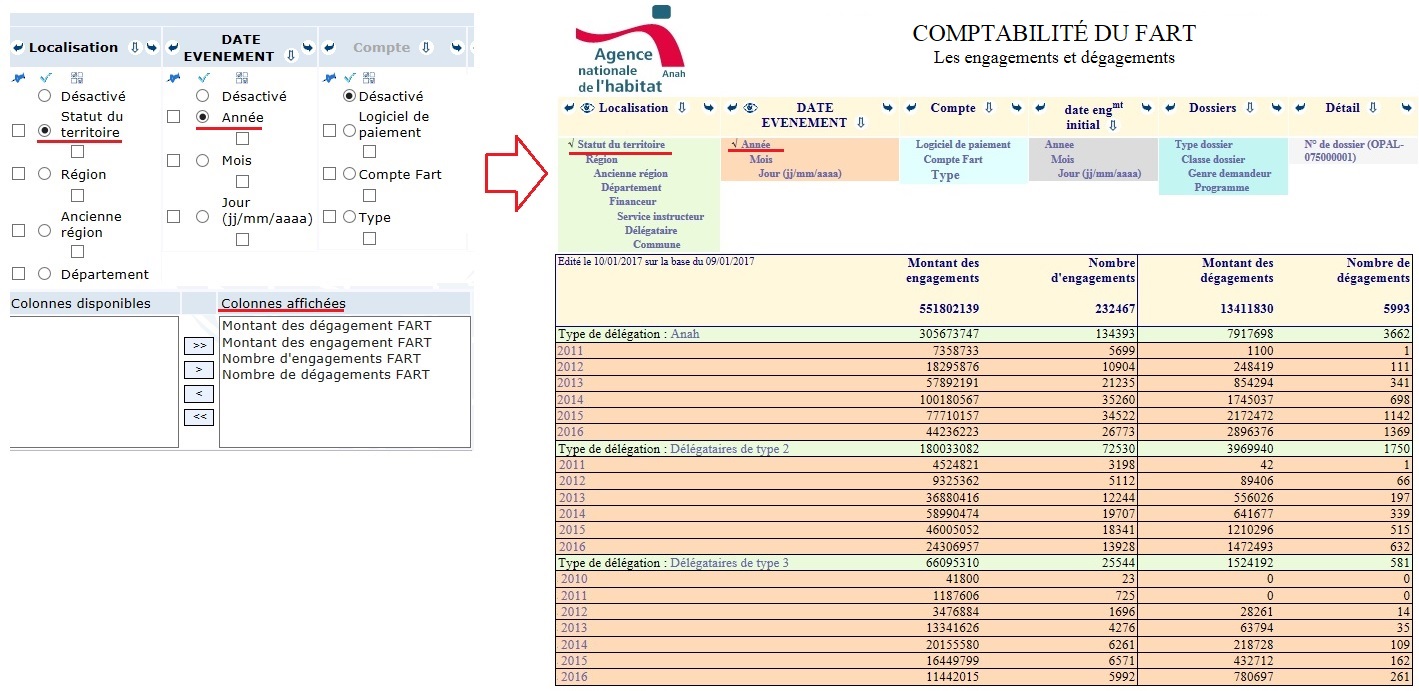Click the grid icon under Localisation in the left panel
The height and width of the screenshot is (691, 1419).
click(78, 77)
